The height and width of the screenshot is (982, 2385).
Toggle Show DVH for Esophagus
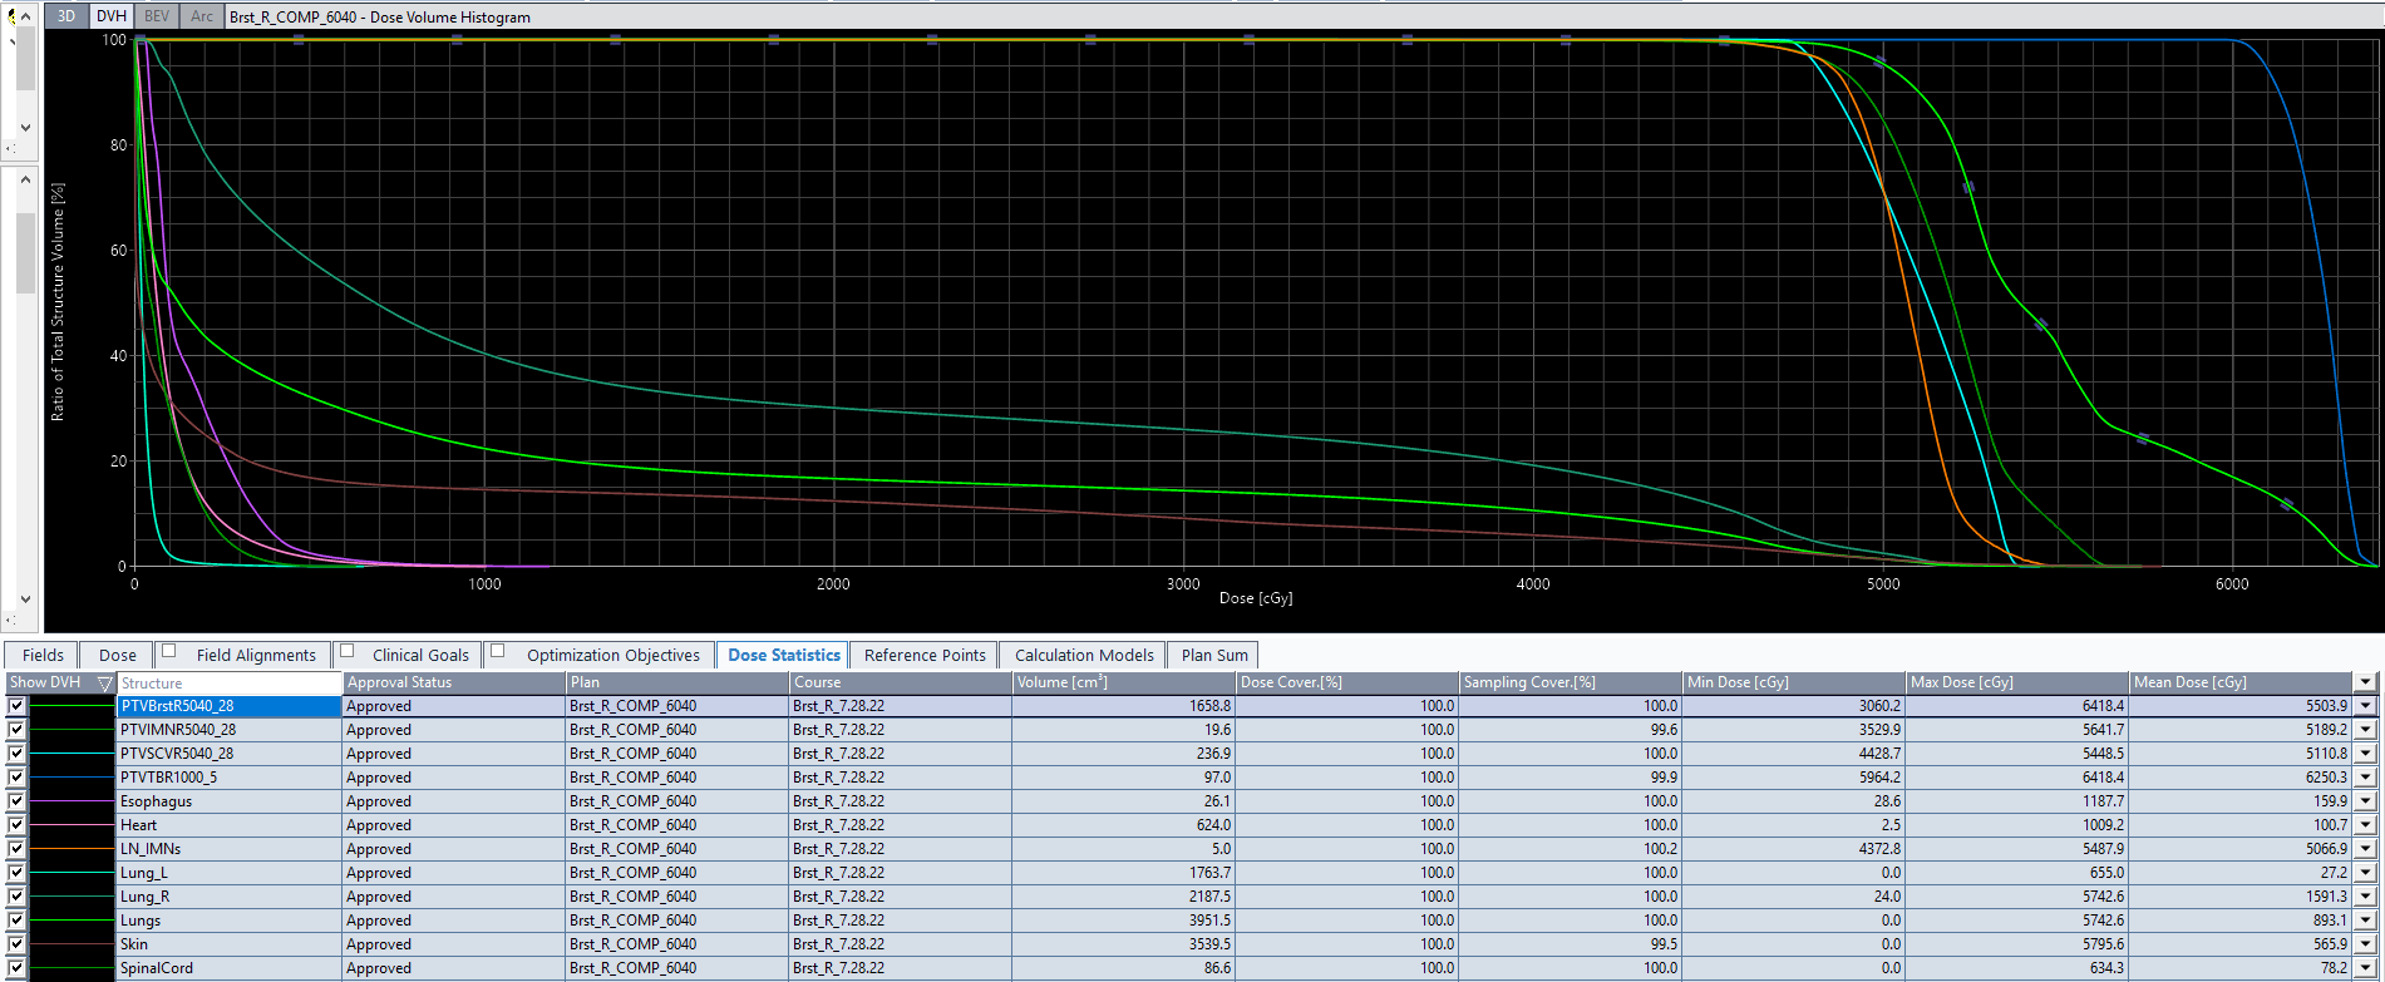(x=16, y=801)
